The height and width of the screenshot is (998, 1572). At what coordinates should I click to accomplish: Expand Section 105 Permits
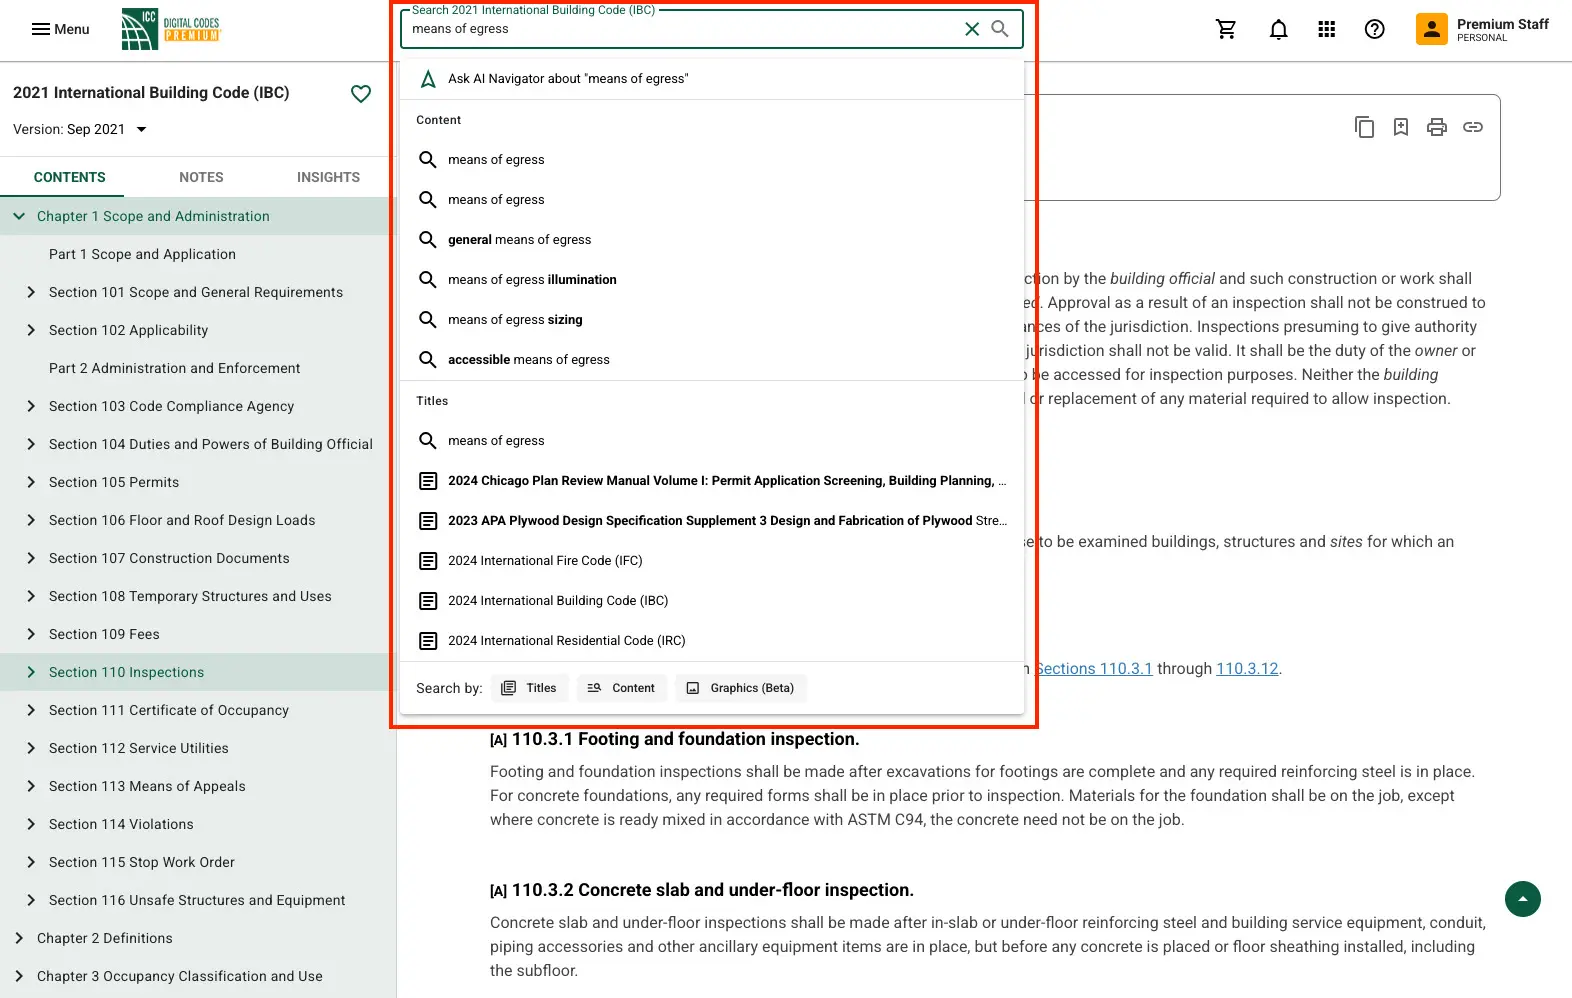point(30,482)
